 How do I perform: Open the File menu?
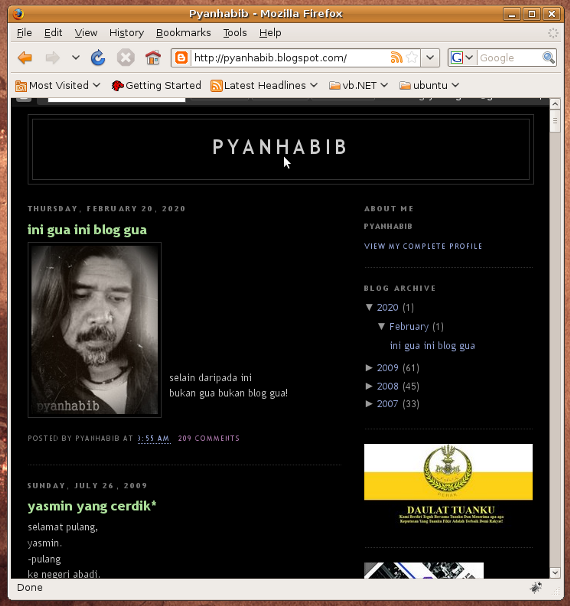point(24,33)
